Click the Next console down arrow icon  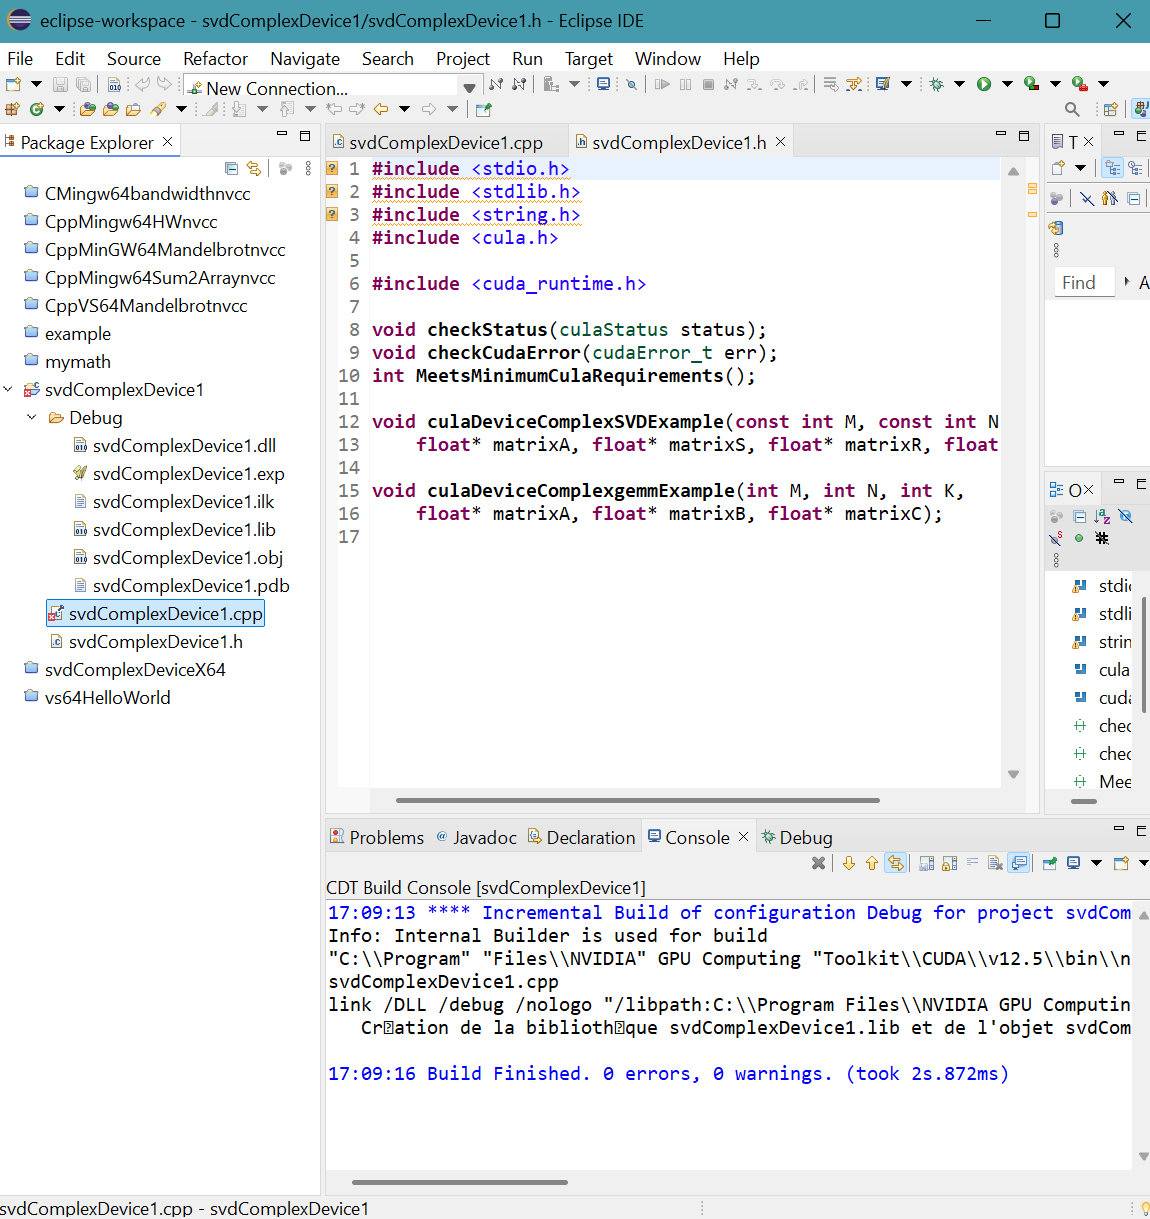pyautogui.click(x=849, y=863)
